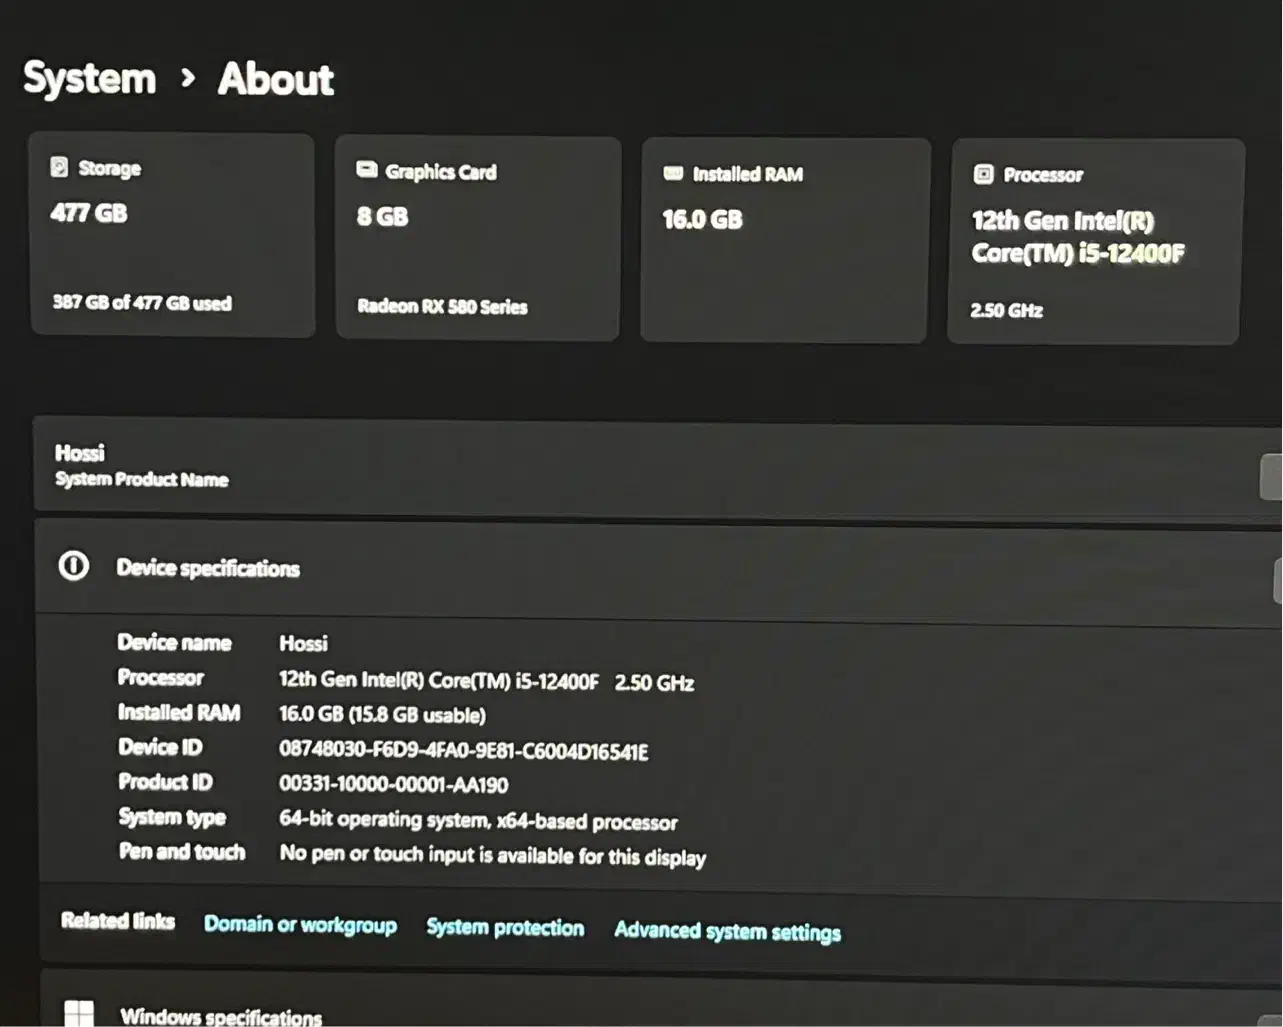Select the System Product Name text
This screenshot has height=1027, width=1283.
click(141, 479)
